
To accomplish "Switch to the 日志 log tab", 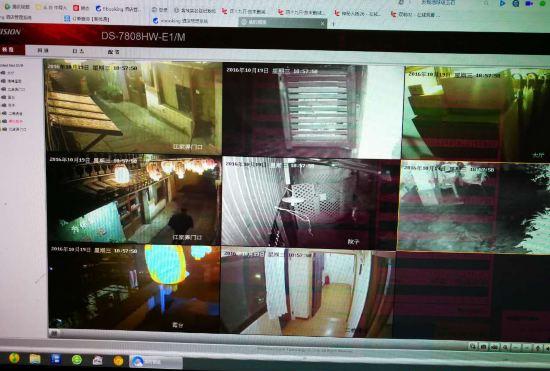I will (78, 51).
